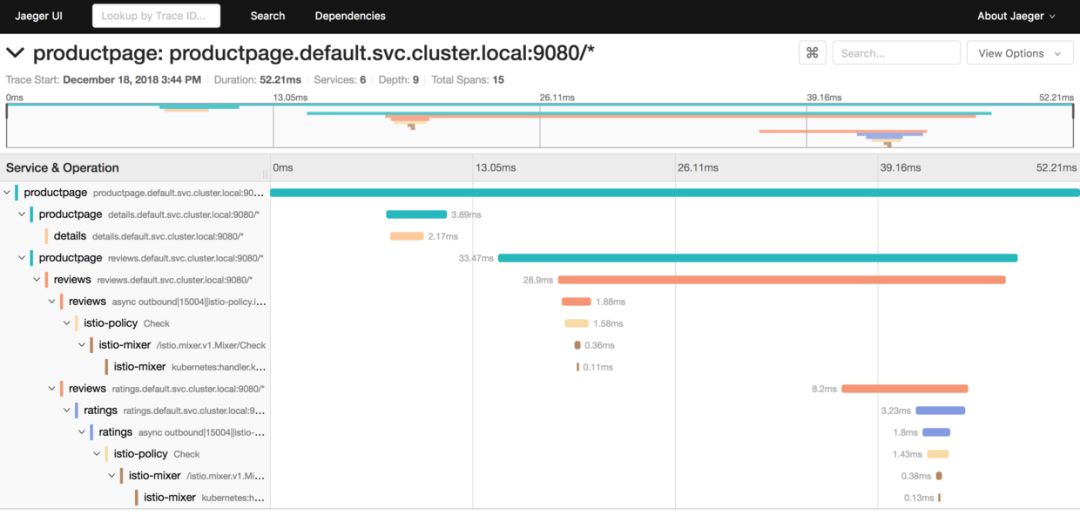
Task: Click Duration 52.21ms in trace summary
Action: coord(256,80)
